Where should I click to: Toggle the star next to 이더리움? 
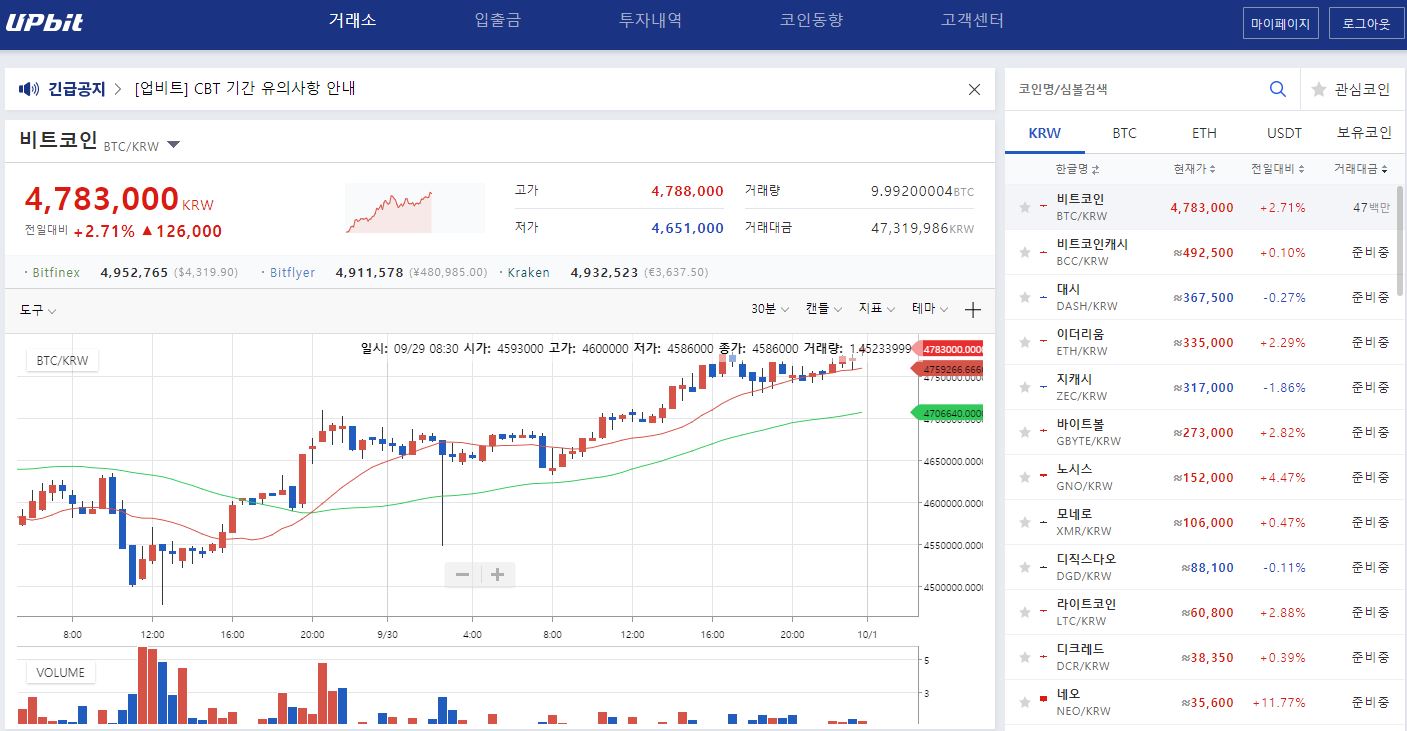(x=1024, y=343)
